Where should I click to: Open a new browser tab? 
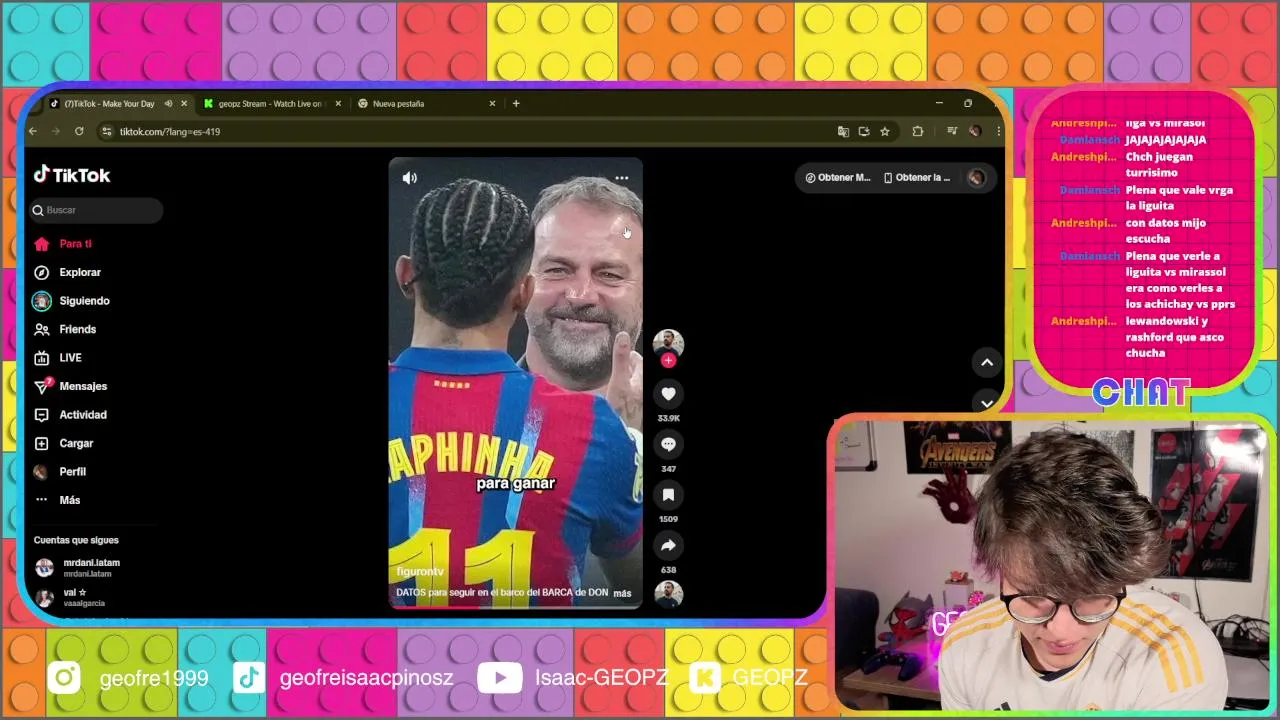[x=516, y=104]
